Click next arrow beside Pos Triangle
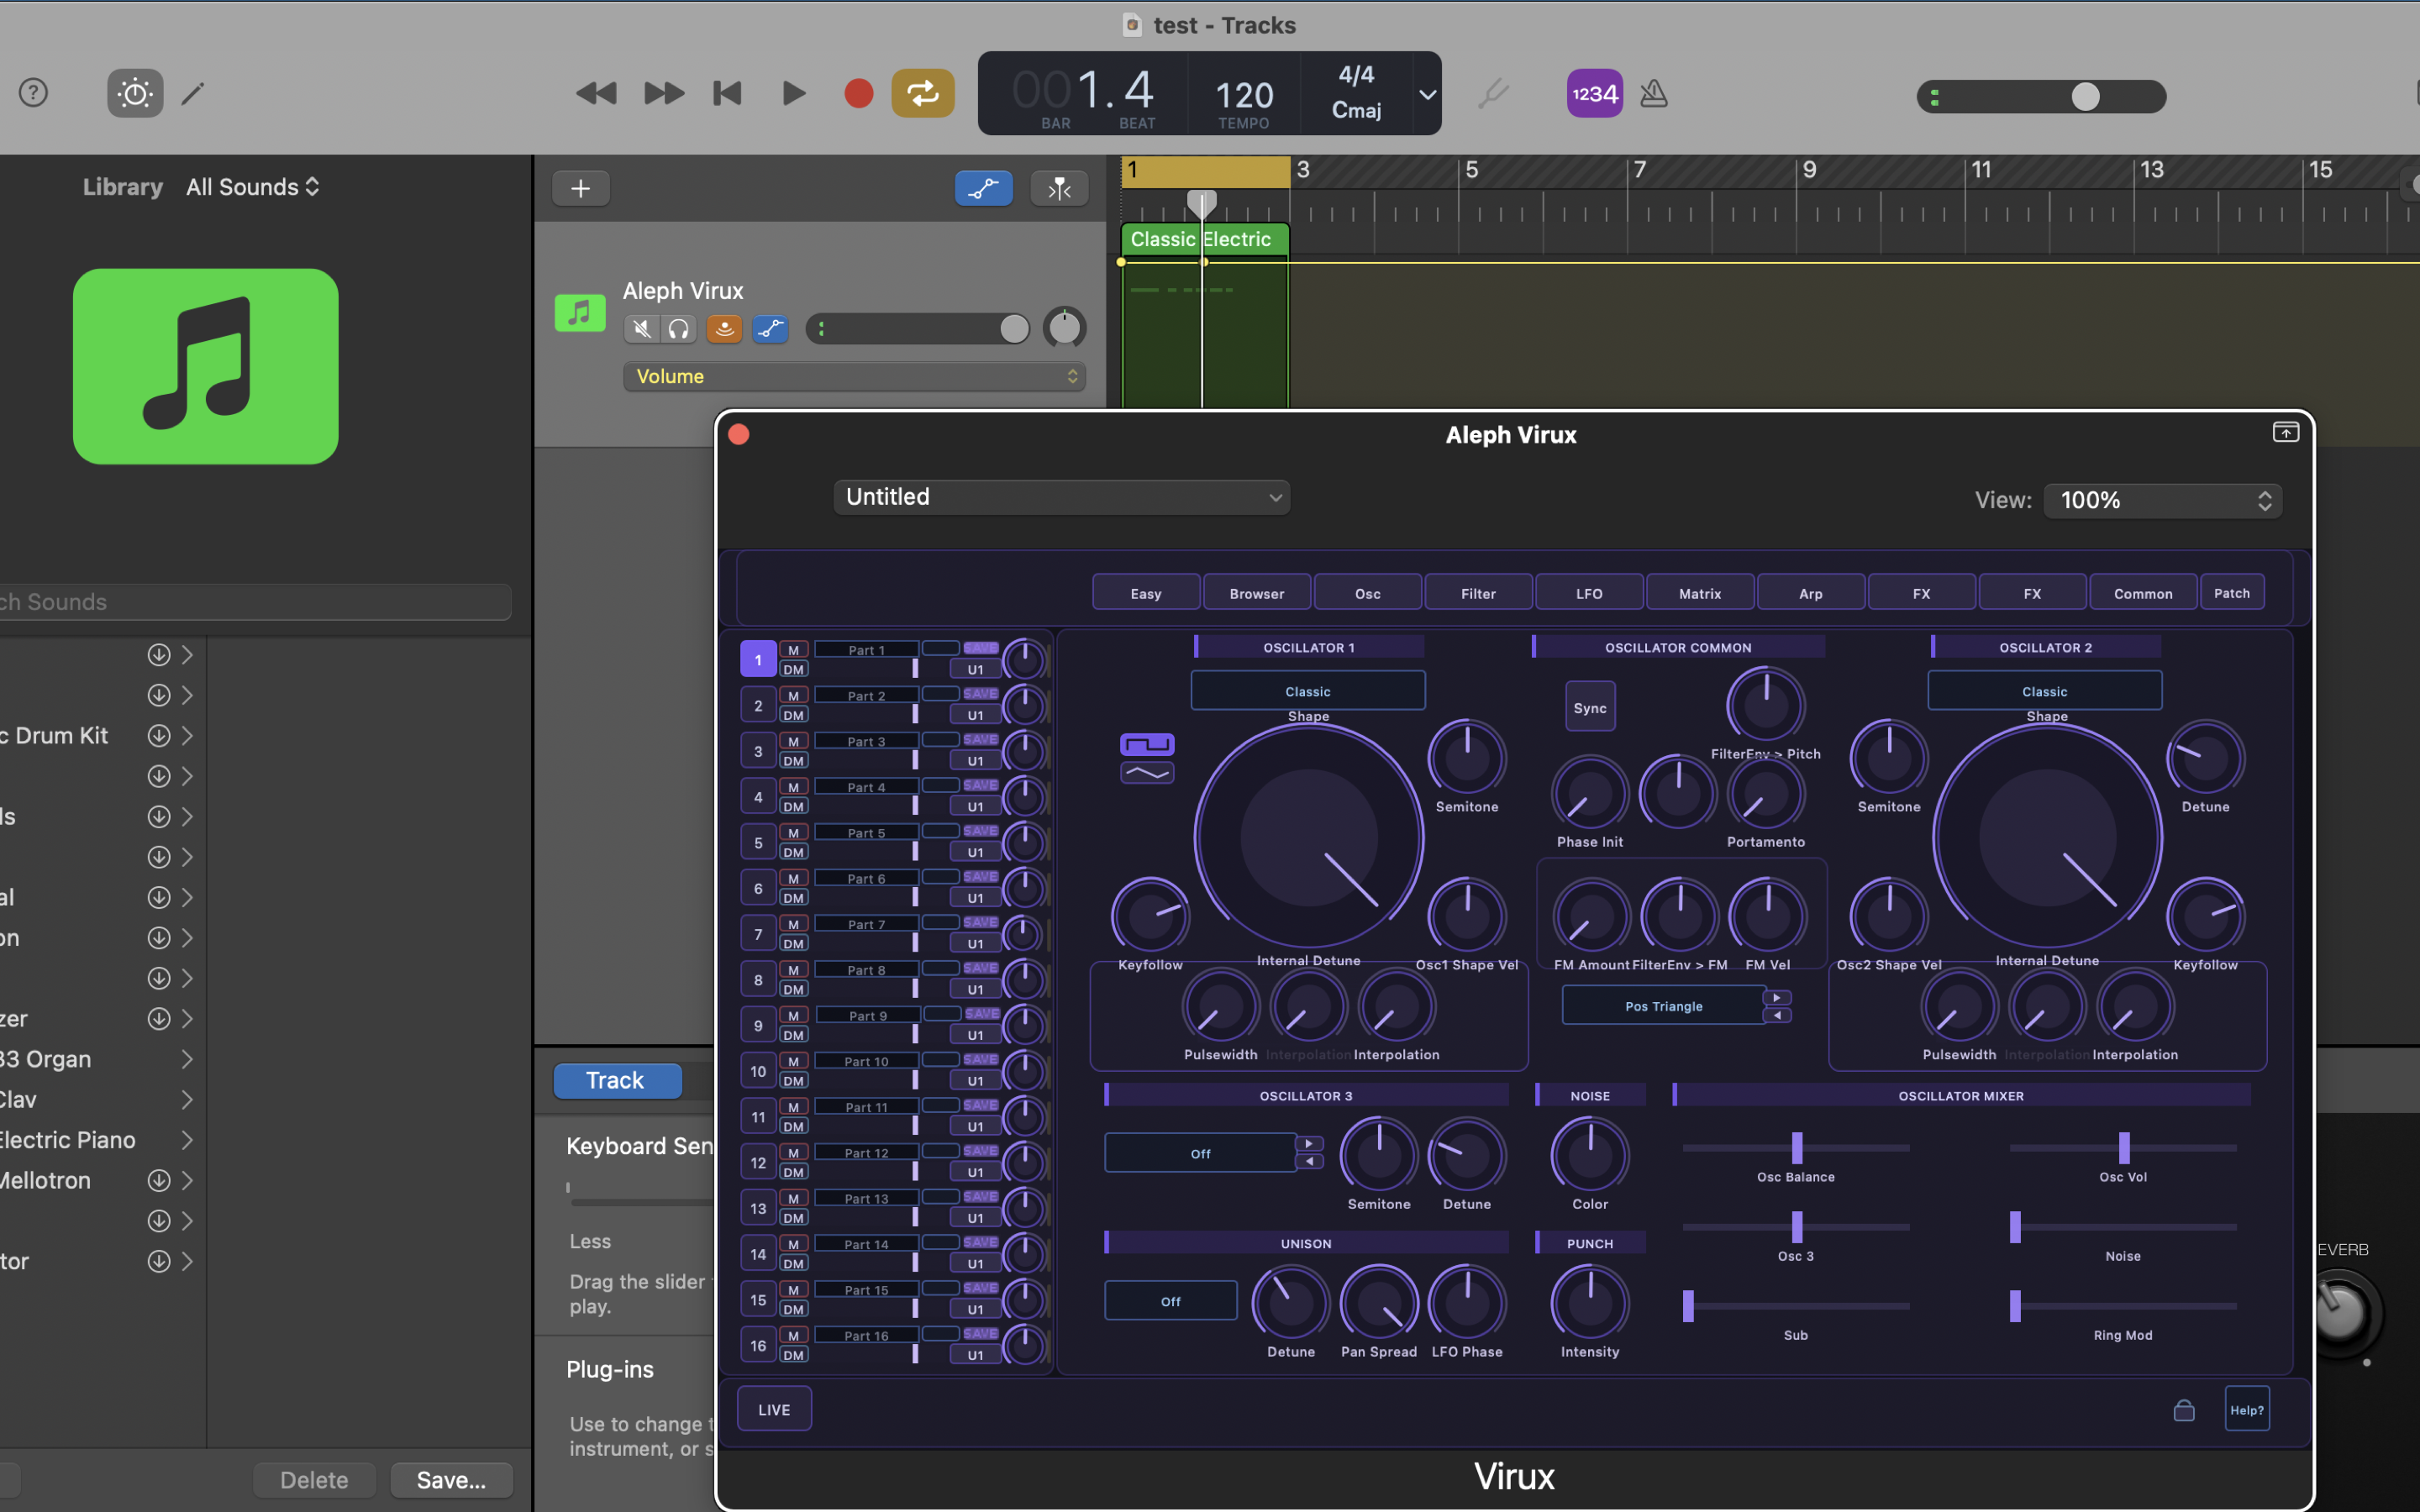This screenshot has height=1512, width=2420. coord(1777,997)
